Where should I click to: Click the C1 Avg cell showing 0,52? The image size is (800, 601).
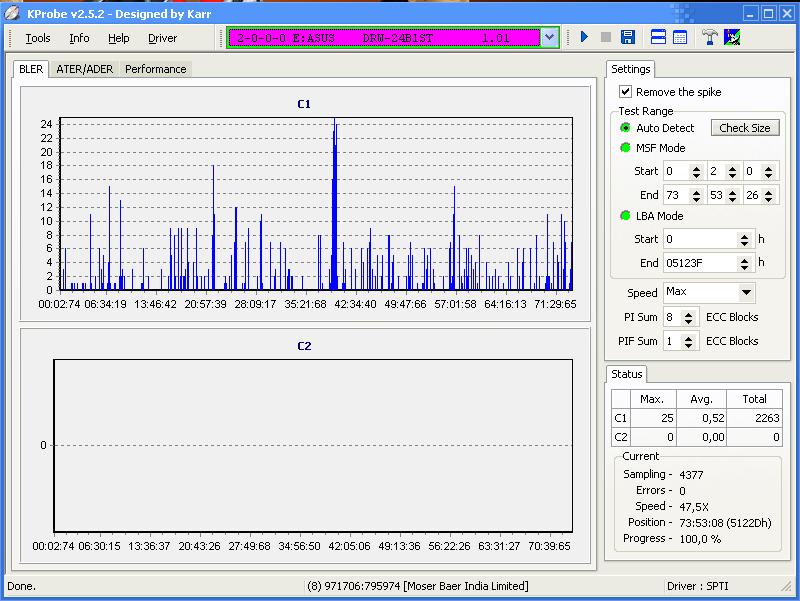[702, 418]
